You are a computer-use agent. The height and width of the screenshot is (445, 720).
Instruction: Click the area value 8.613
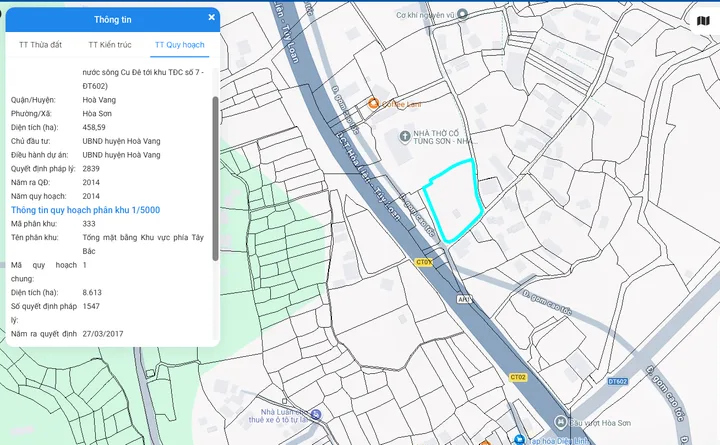tap(92, 293)
